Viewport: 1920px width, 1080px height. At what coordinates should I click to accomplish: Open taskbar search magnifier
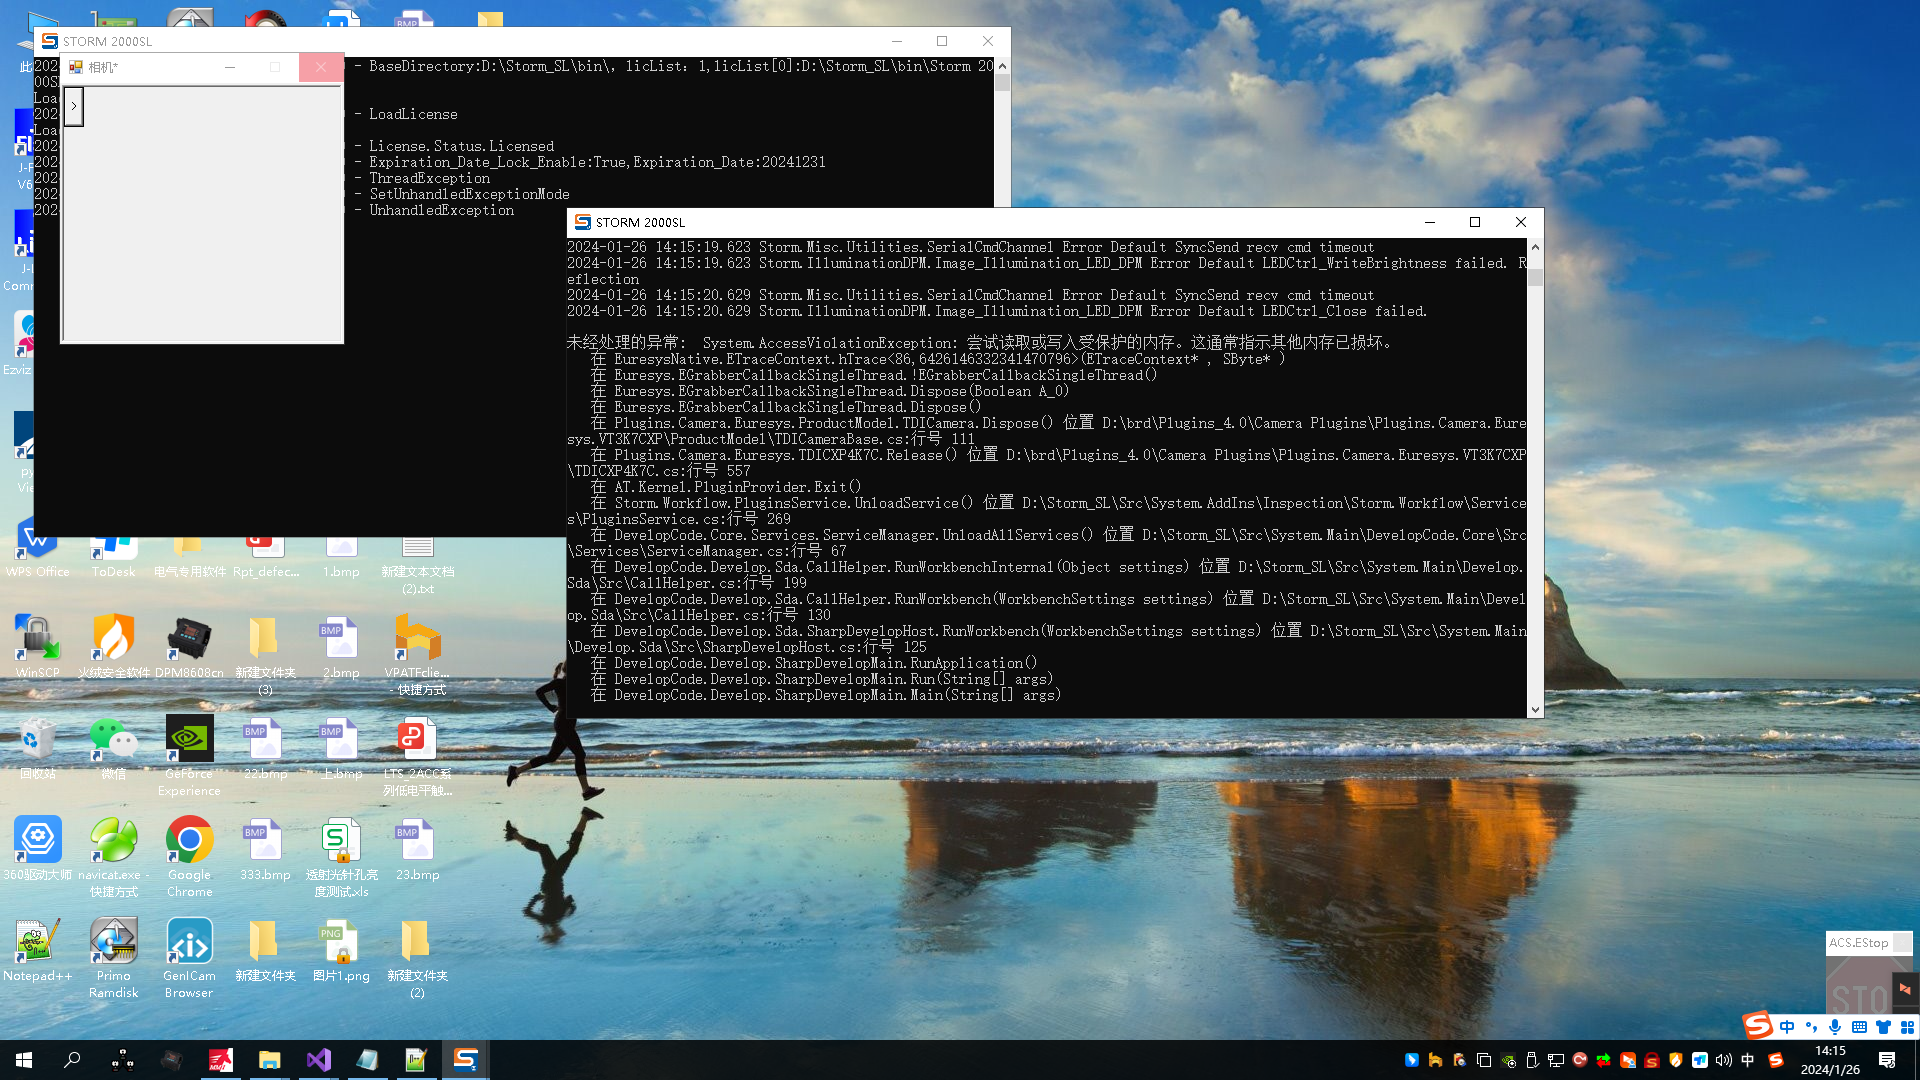[72, 1060]
